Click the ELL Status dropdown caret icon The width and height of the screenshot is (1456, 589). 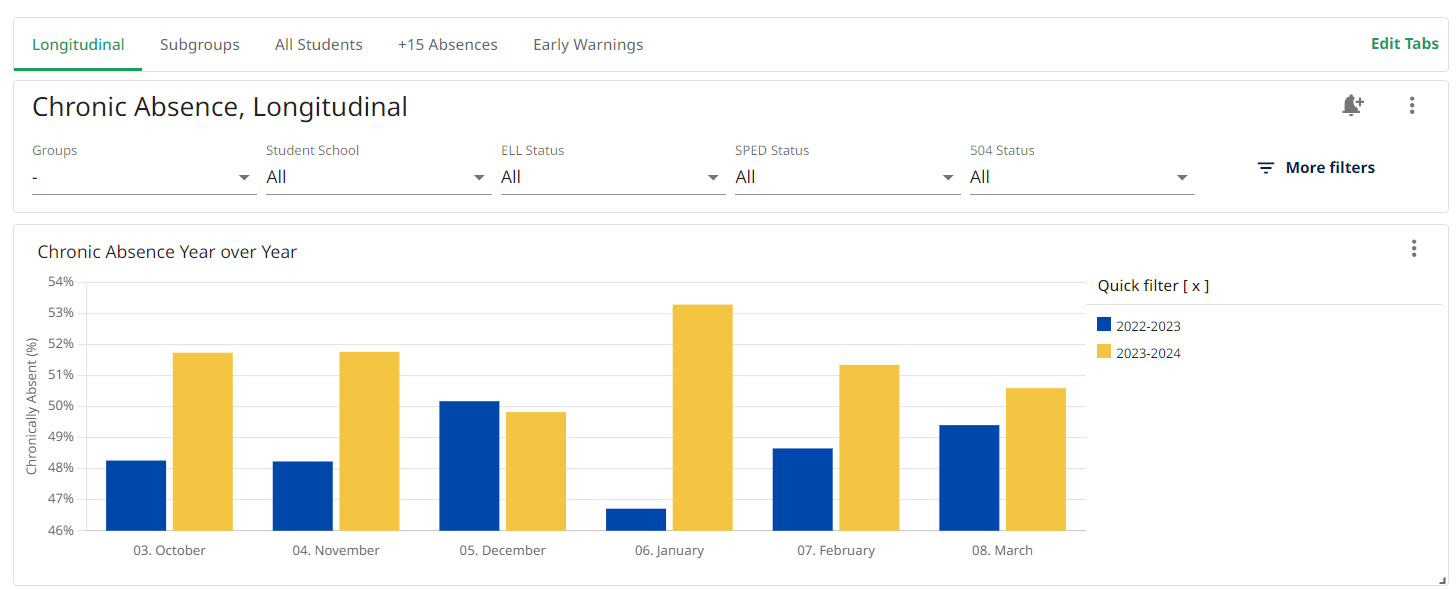point(712,176)
